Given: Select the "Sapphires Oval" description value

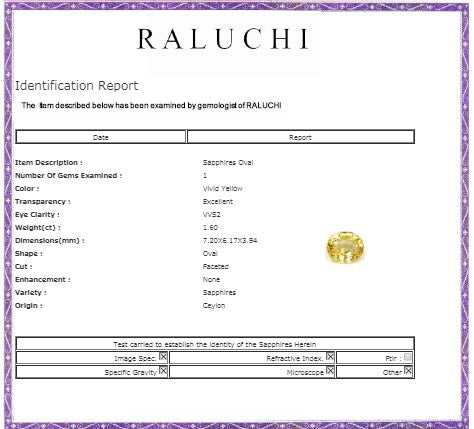Looking at the screenshot, I should 228,163.
